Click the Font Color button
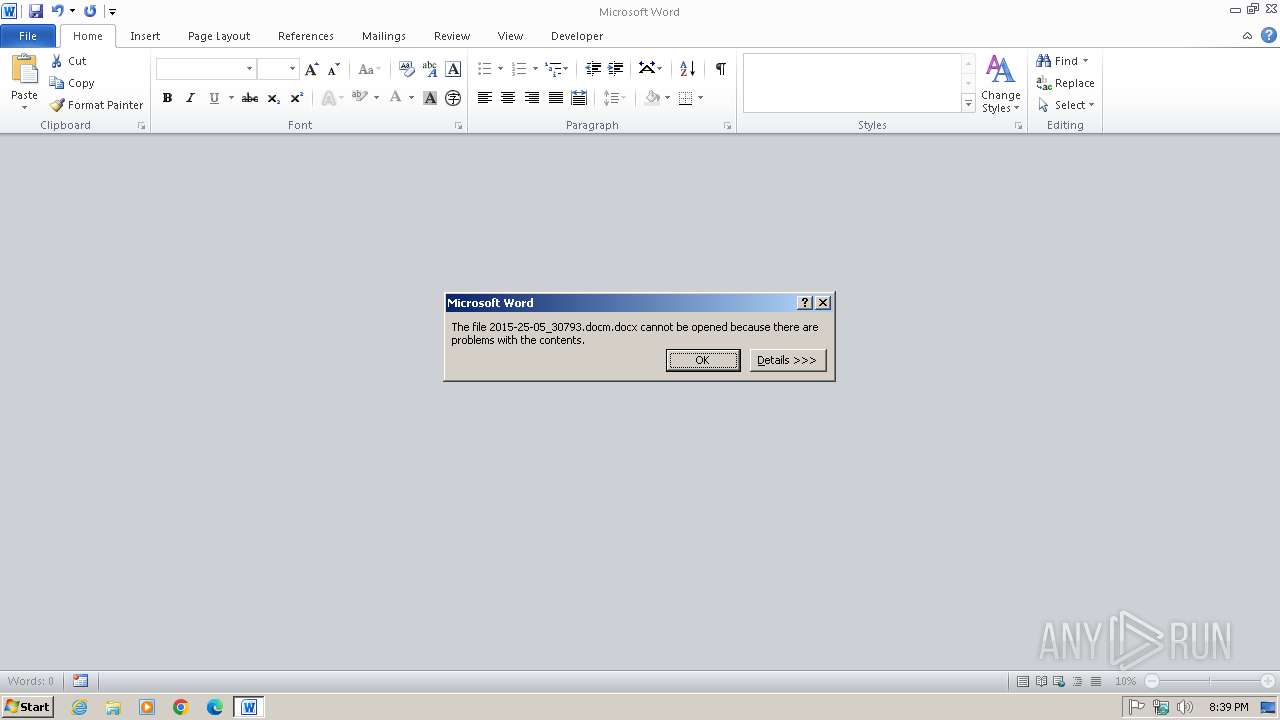 coord(396,98)
